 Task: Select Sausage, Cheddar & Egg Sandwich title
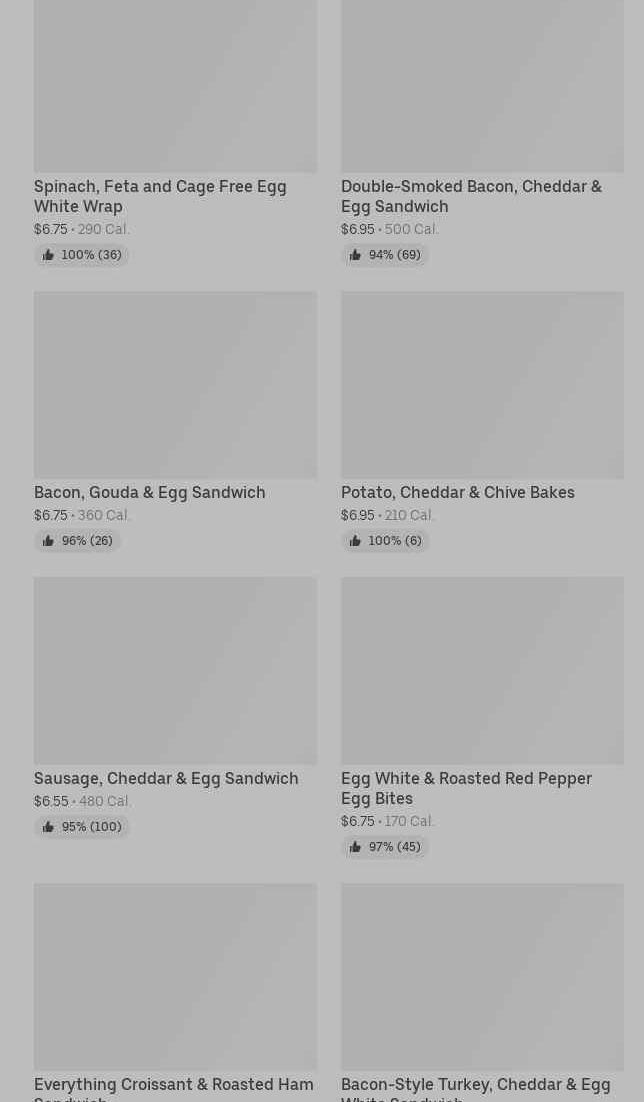coord(166,778)
